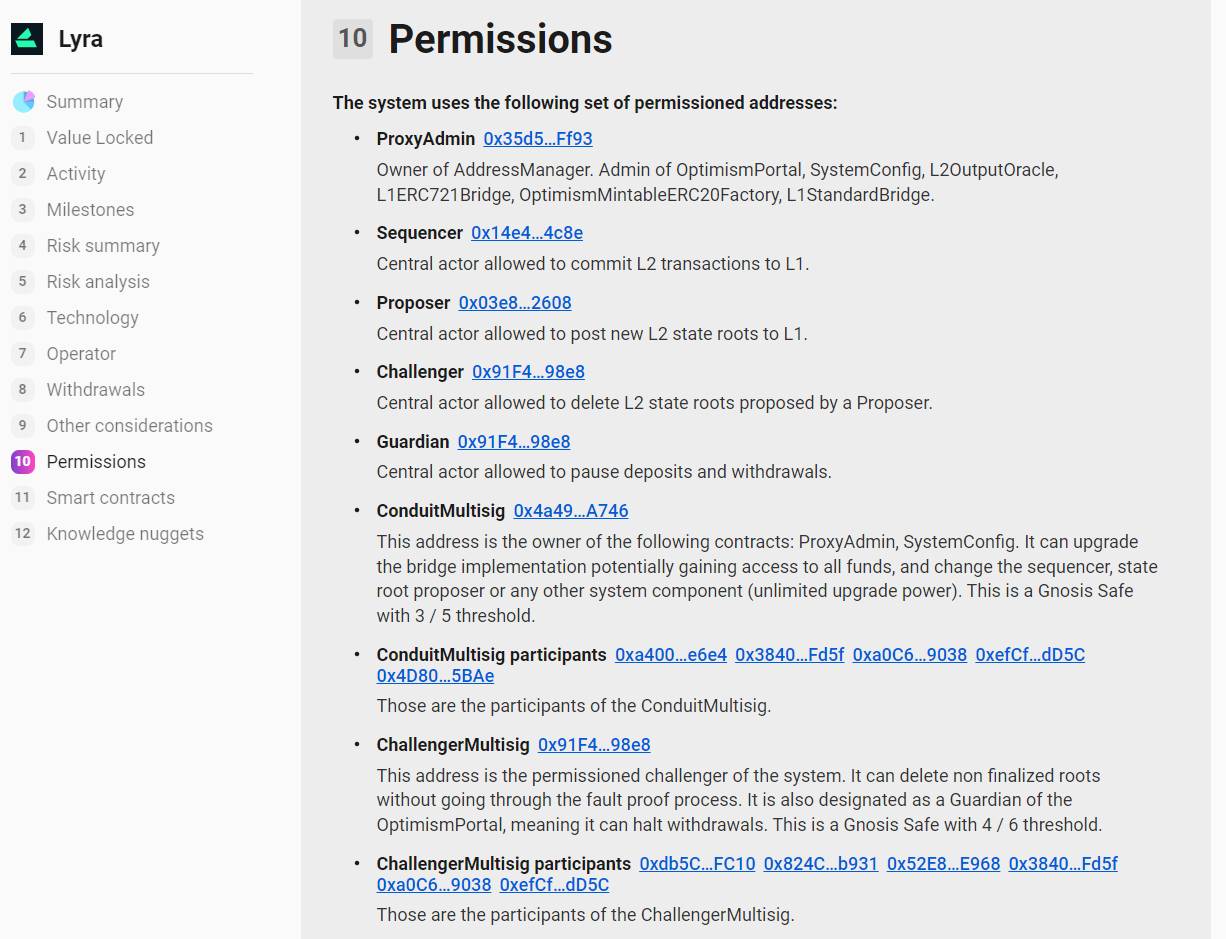Click the number 7 Operator badge
The image size is (1226, 939).
[x=23, y=353]
